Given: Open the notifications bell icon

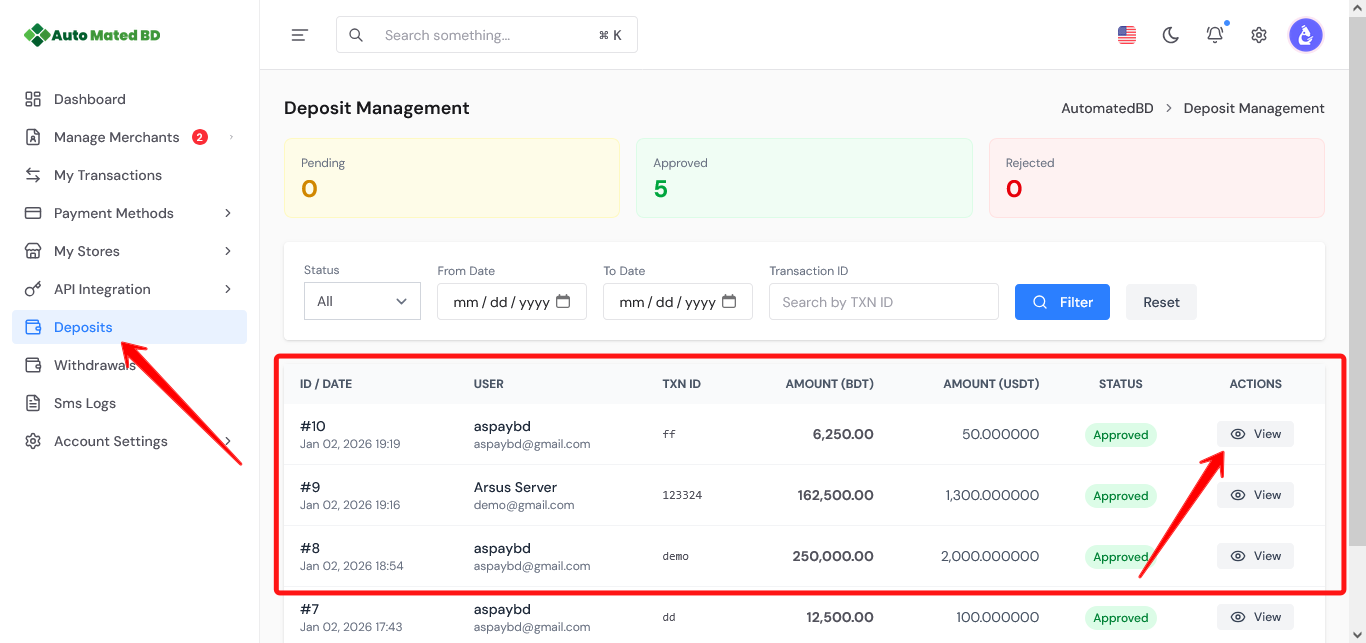Looking at the screenshot, I should point(1215,35).
